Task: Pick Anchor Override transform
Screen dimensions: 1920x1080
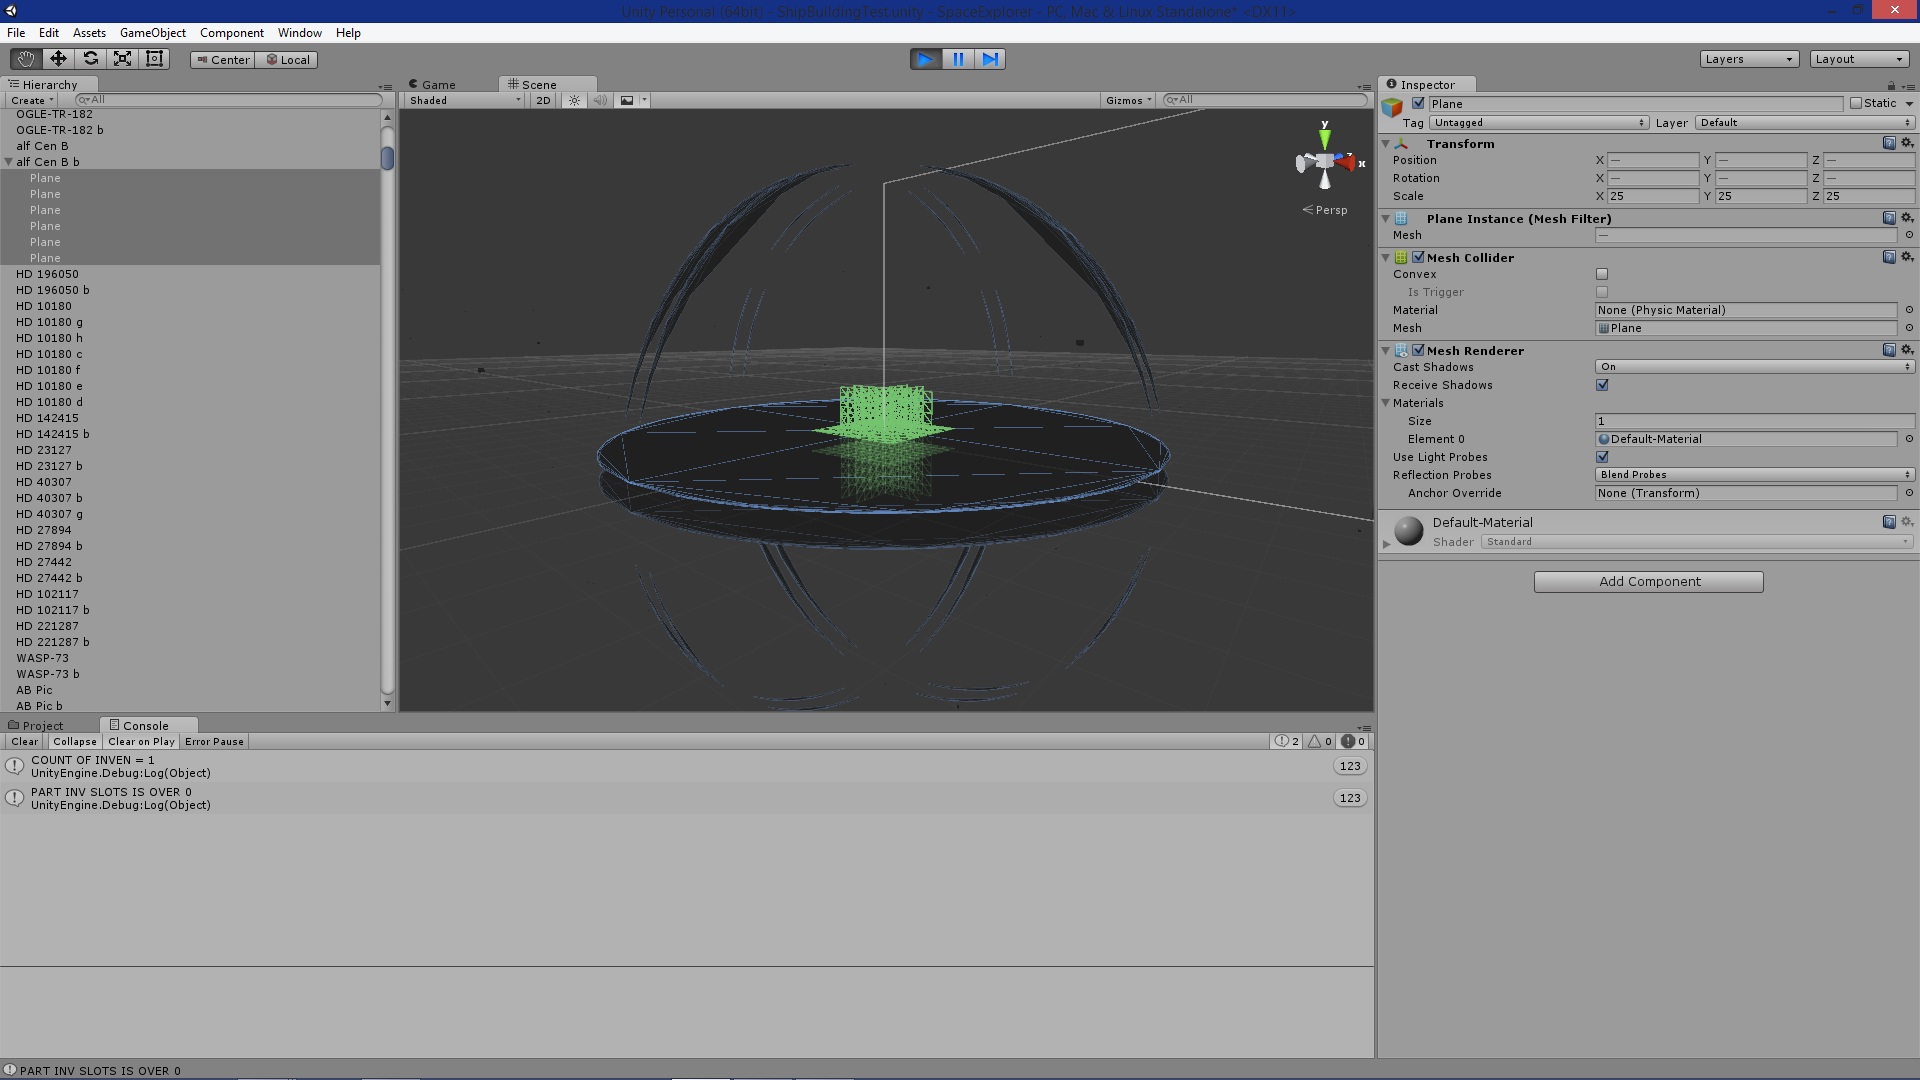Action: (x=1909, y=493)
